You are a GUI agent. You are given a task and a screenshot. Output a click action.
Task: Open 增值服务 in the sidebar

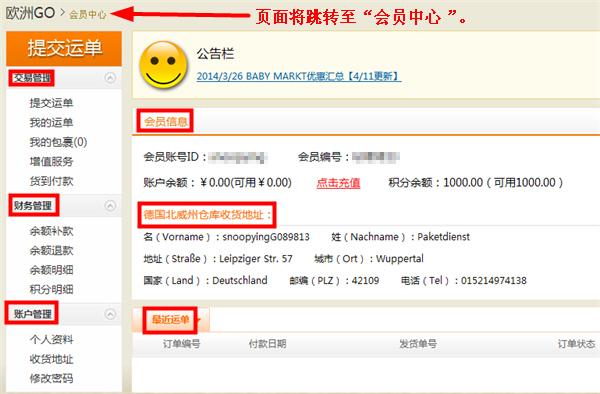point(51,161)
